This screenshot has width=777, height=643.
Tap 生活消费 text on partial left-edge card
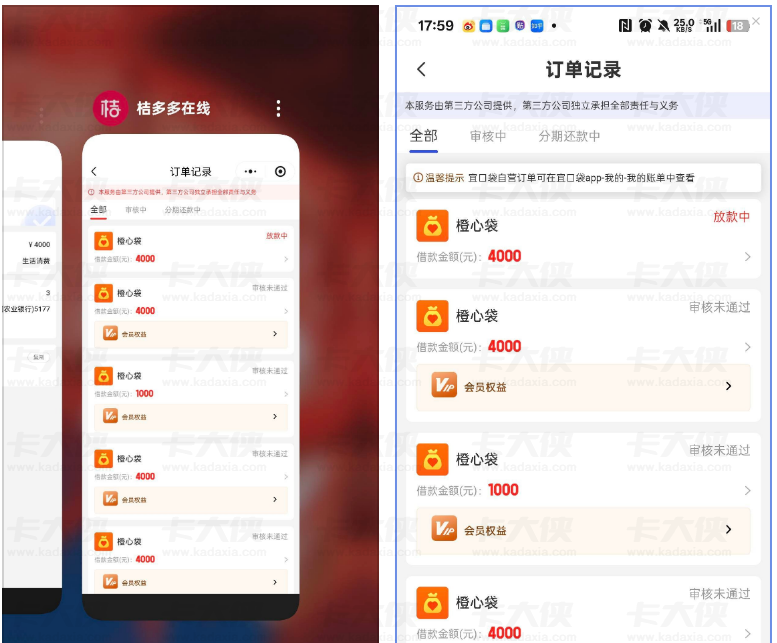click(x=36, y=261)
